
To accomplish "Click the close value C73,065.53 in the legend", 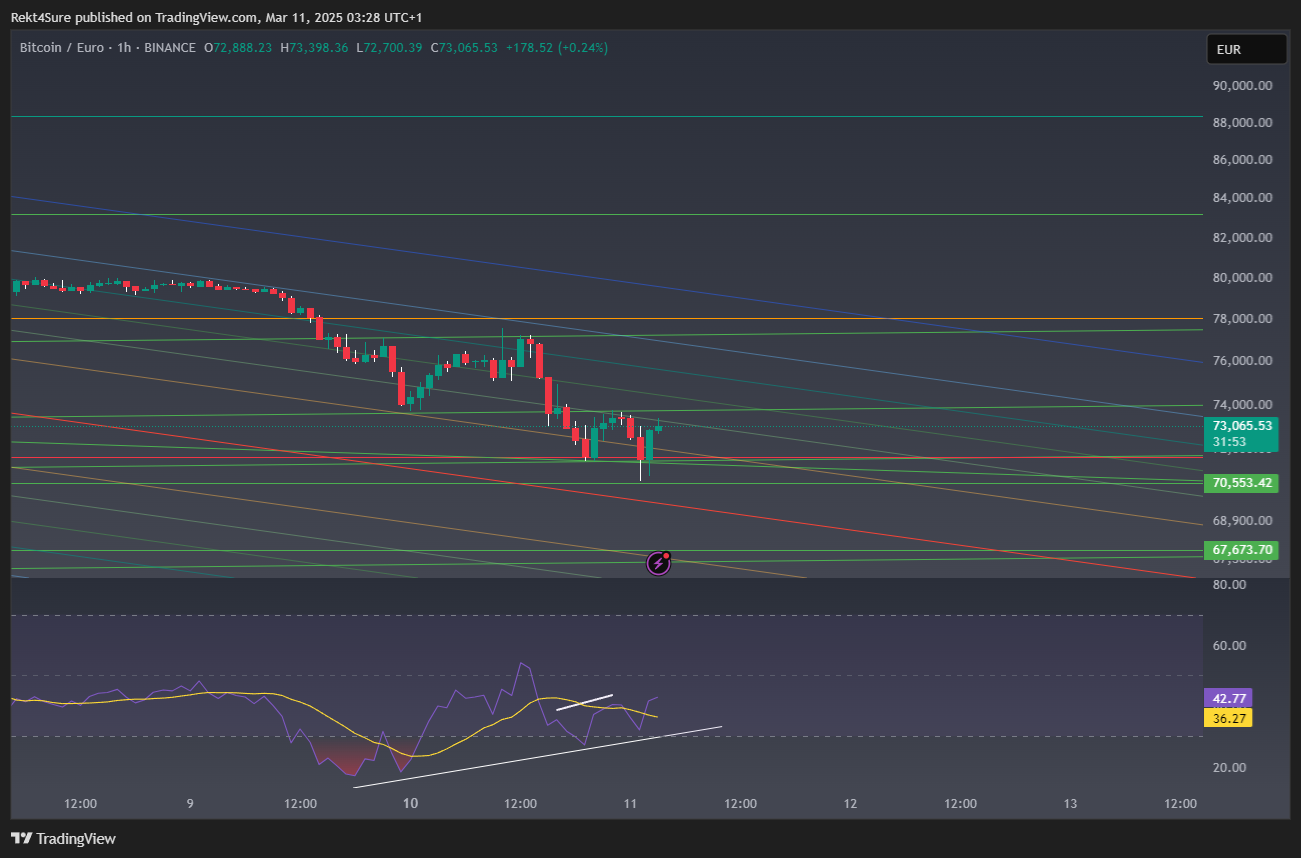I will 464,47.
